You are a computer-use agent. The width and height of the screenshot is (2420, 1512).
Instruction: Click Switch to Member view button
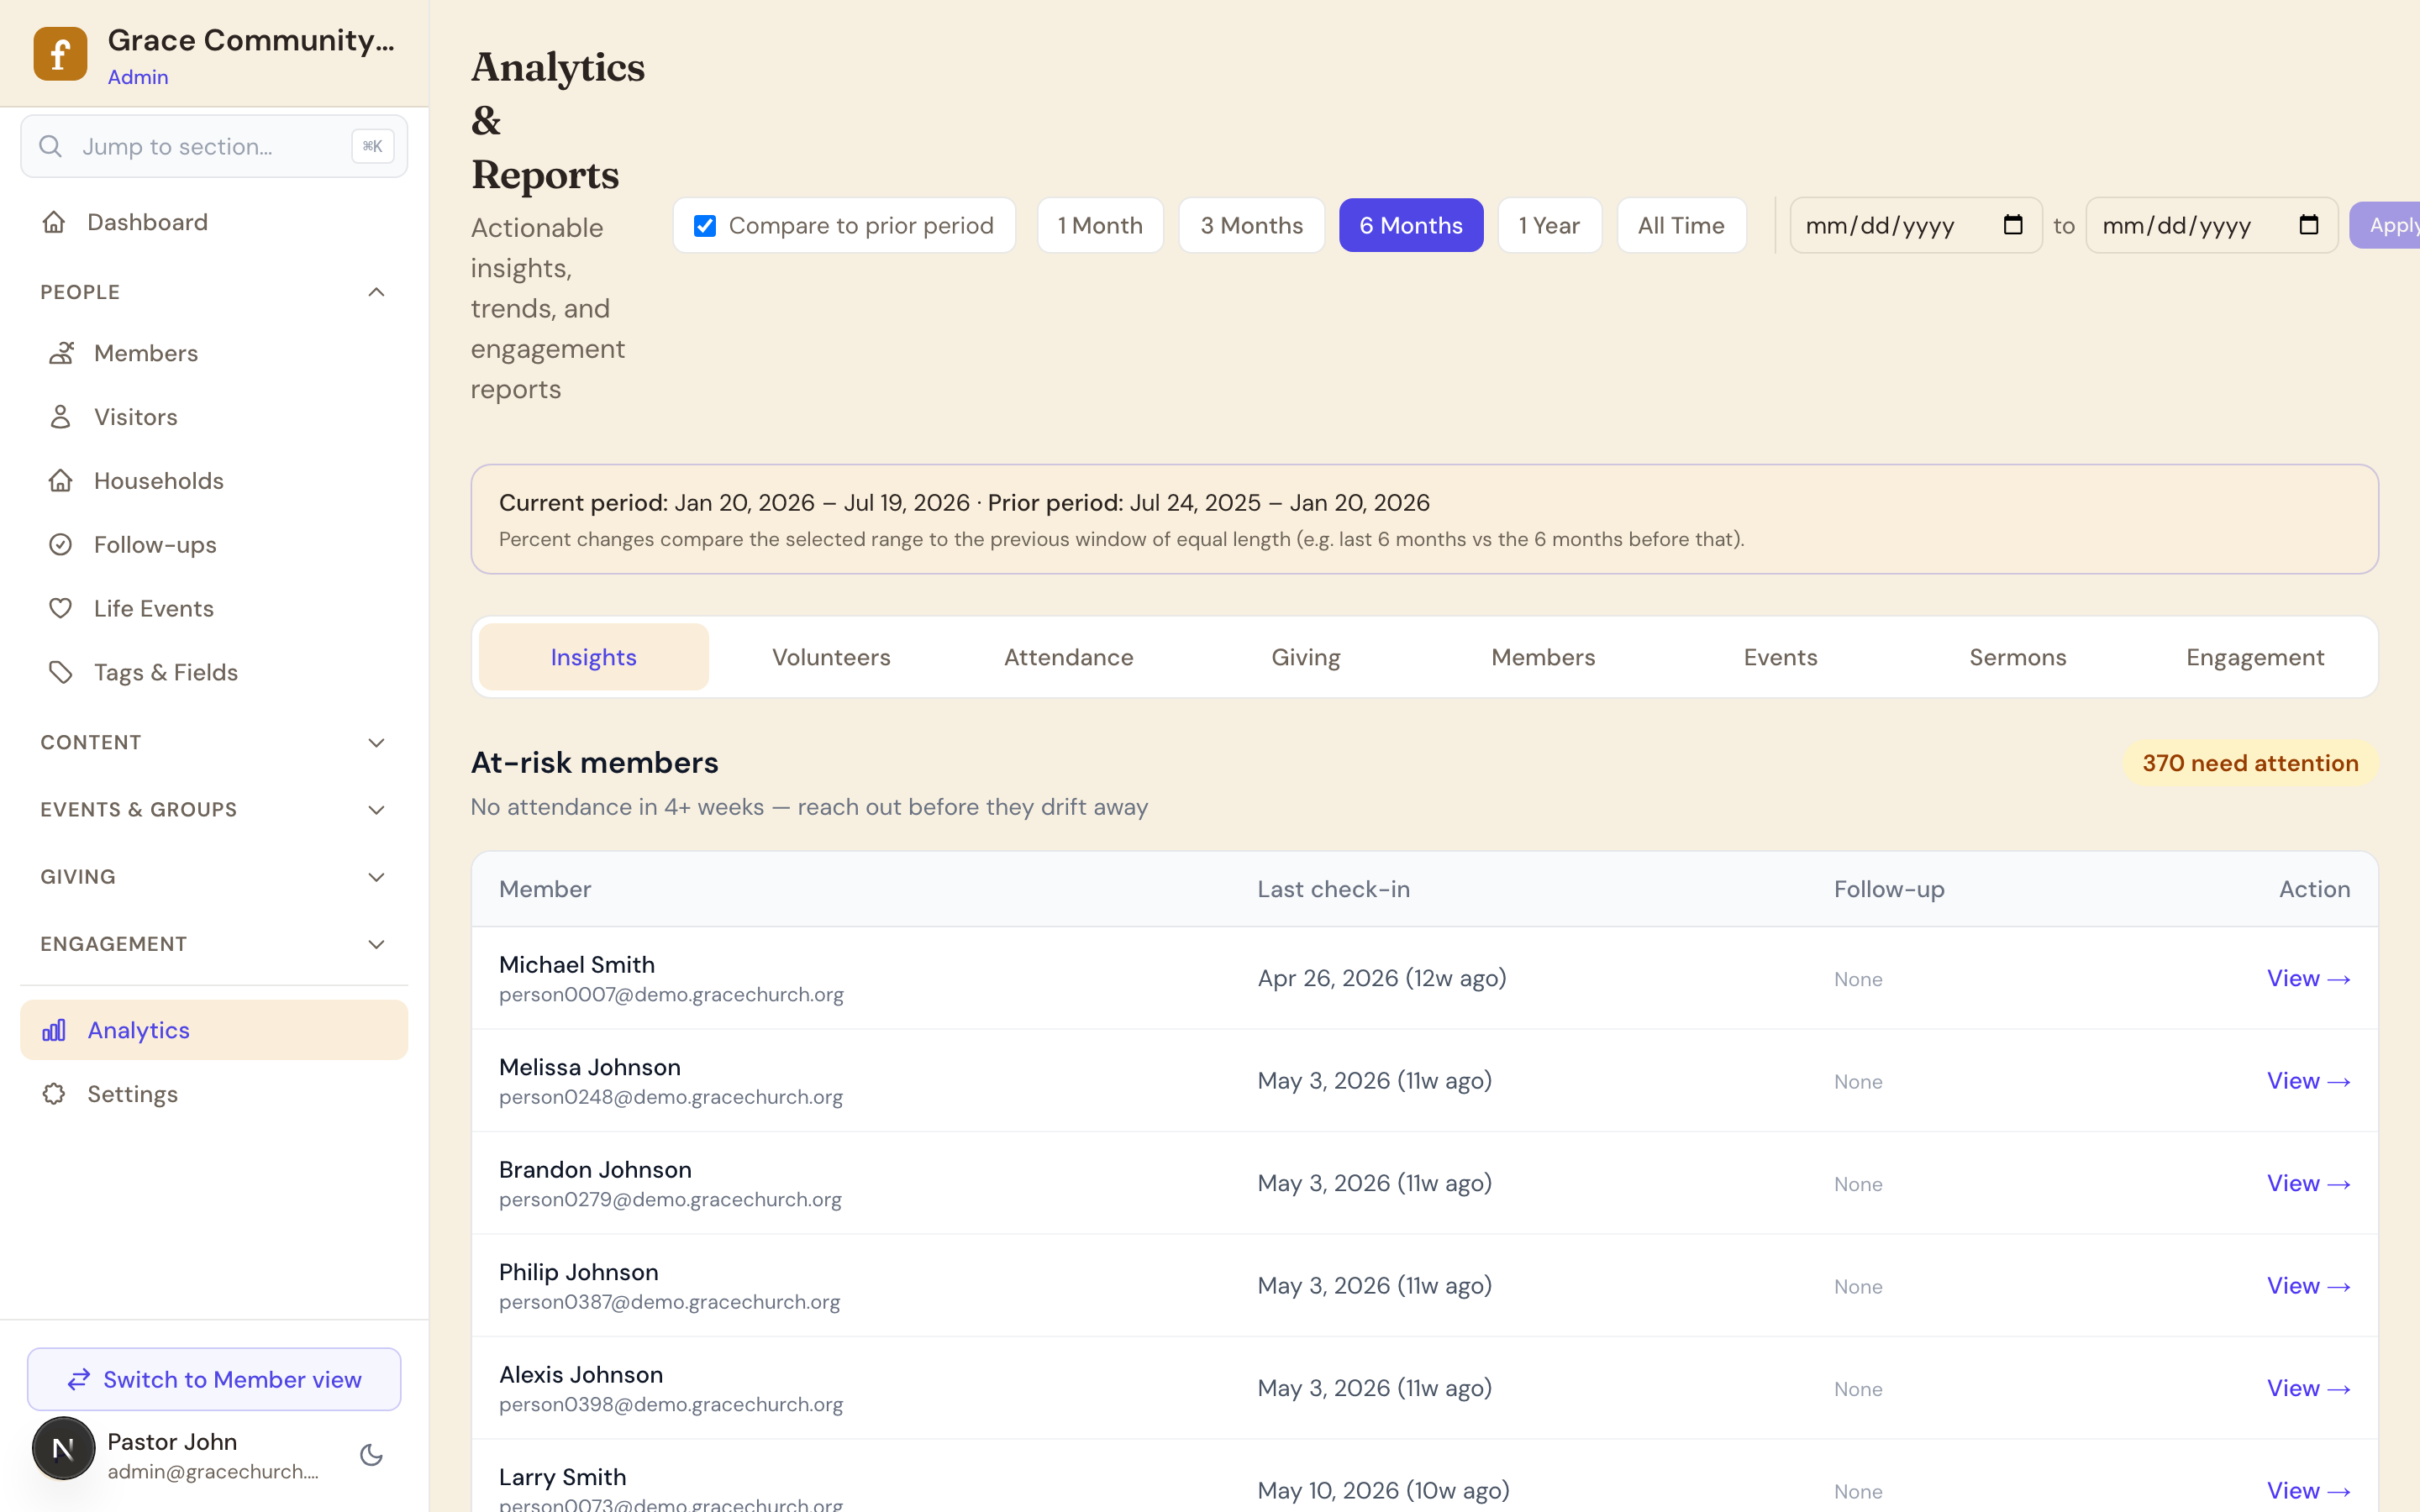pyautogui.click(x=214, y=1380)
